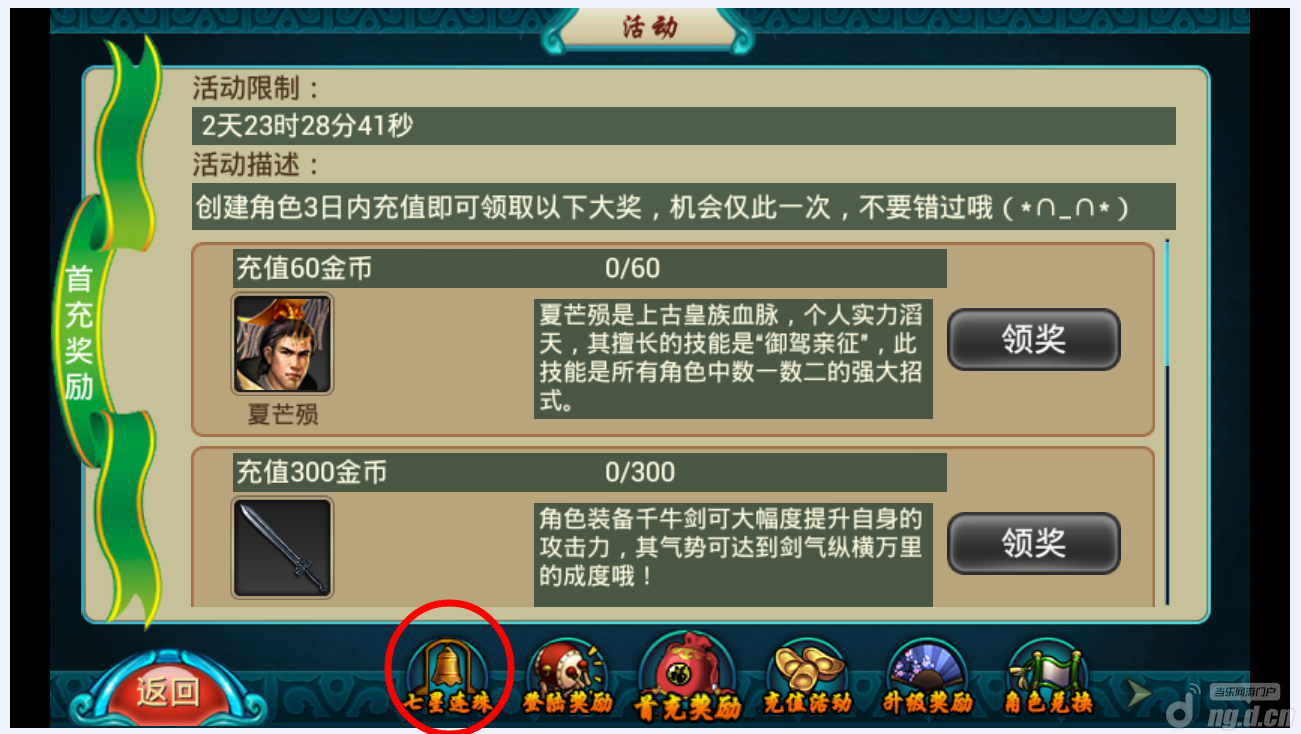Click the 充值60金币 progress bar

pyautogui.click(x=590, y=268)
